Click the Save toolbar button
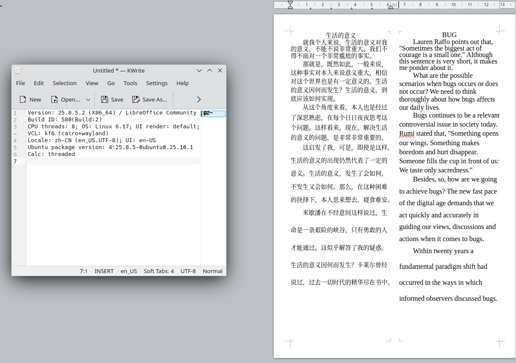The height and width of the screenshot is (363, 516). click(112, 99)
